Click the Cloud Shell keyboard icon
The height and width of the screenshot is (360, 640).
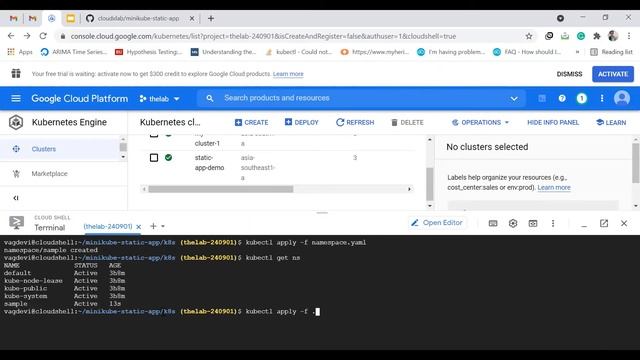click(x=493, y=223)
